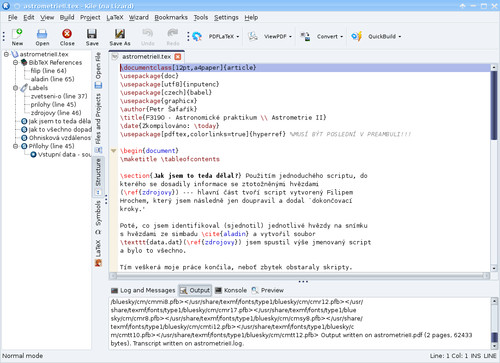Collapse the astrometrieII.tex tree root

pyautogui.click(x=6, y=54)
